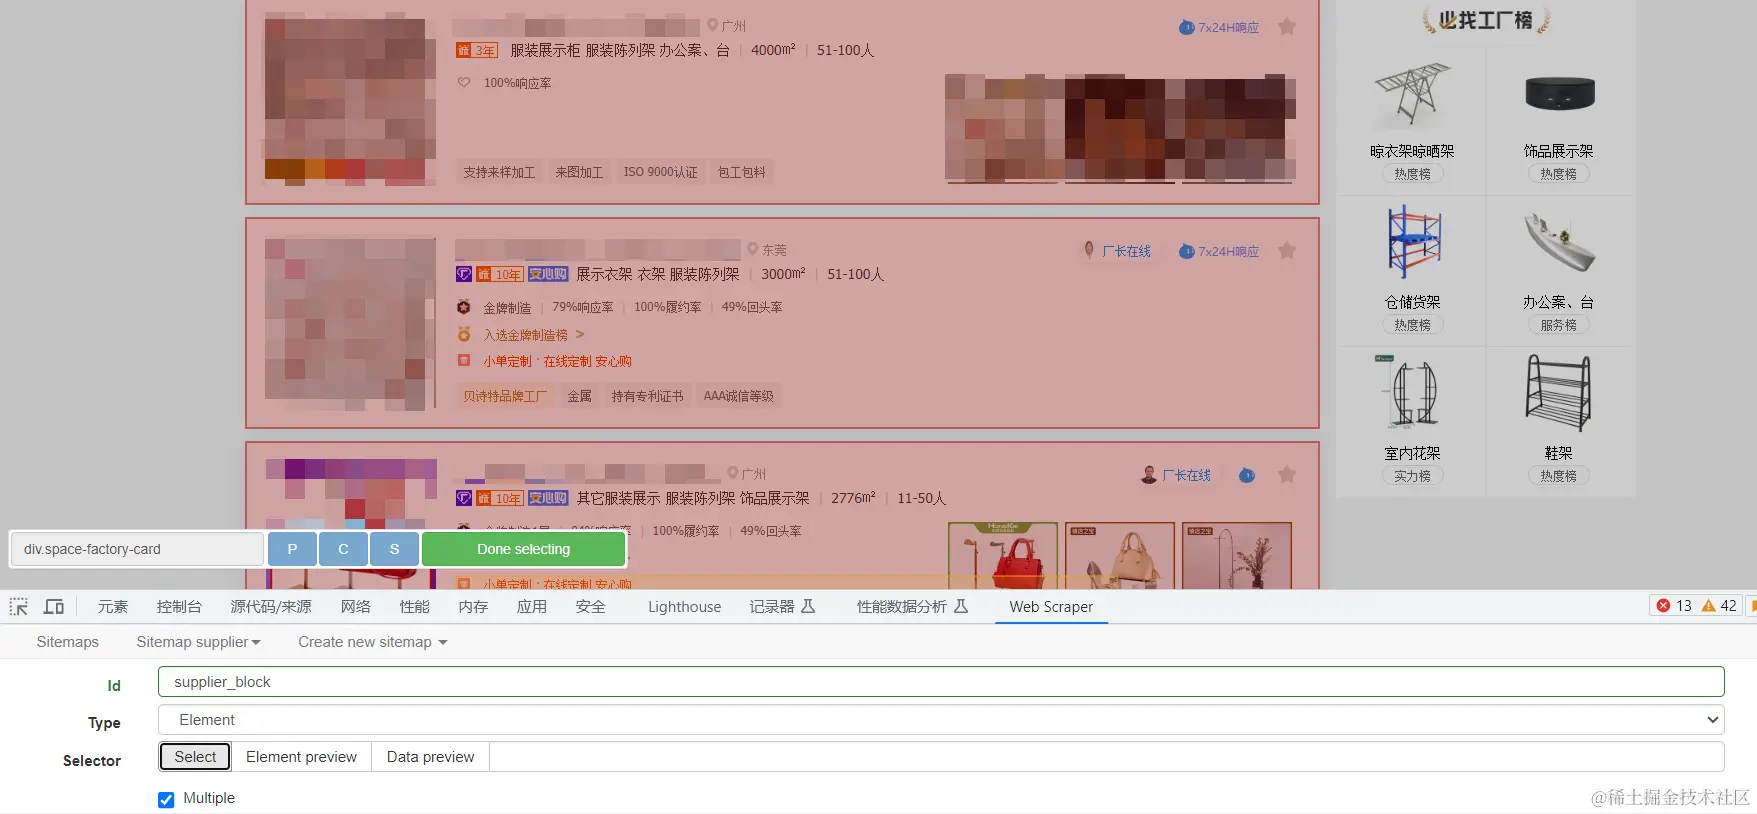
Task: Click the beige handbag product thumbnail
Action: pyautogui.click(x=1120, y=555)
